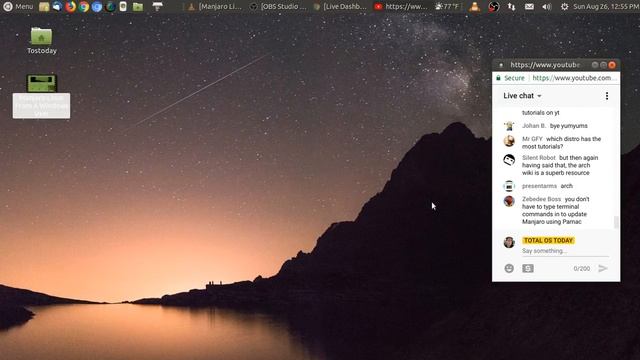Click the dark globe launcher icon in the panel
Viewport: 640px width, 360px height.
(x=110, y=7)
